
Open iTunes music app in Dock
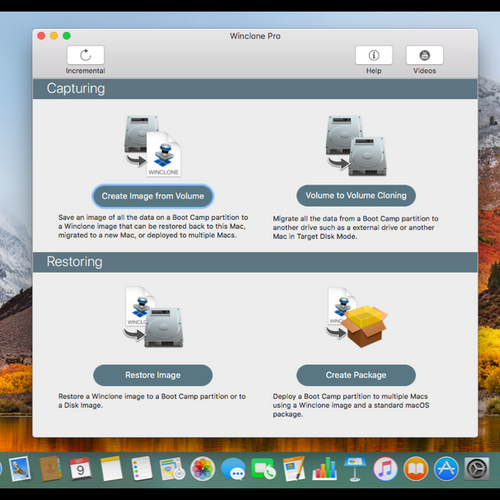click(385, 469)
